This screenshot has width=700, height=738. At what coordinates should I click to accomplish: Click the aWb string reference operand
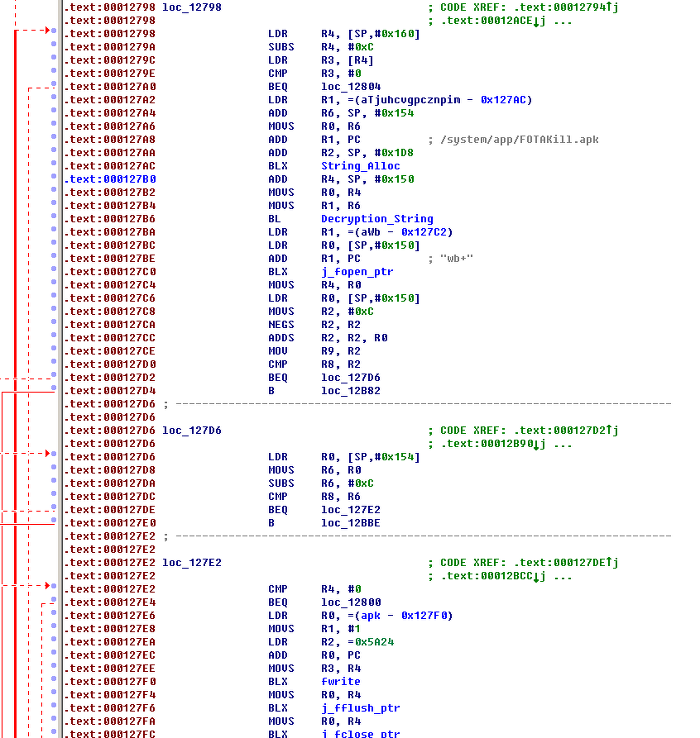pos(370,232)
